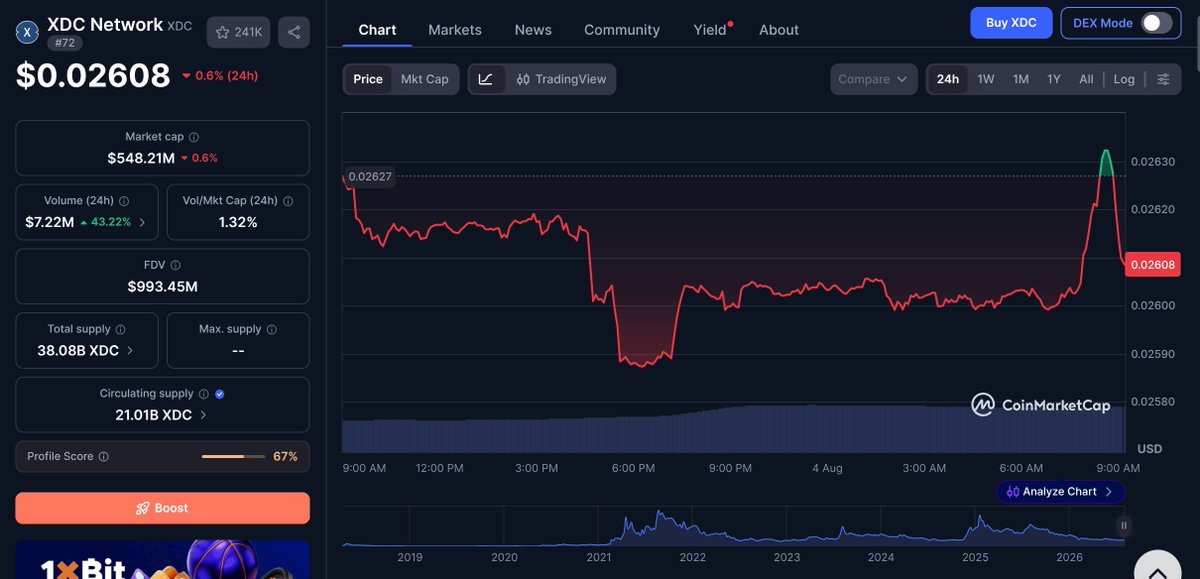The height and width of the screenshot is (579, 1200).
Task: Click the $548.21M market cap value
Action: click(141, 158)
